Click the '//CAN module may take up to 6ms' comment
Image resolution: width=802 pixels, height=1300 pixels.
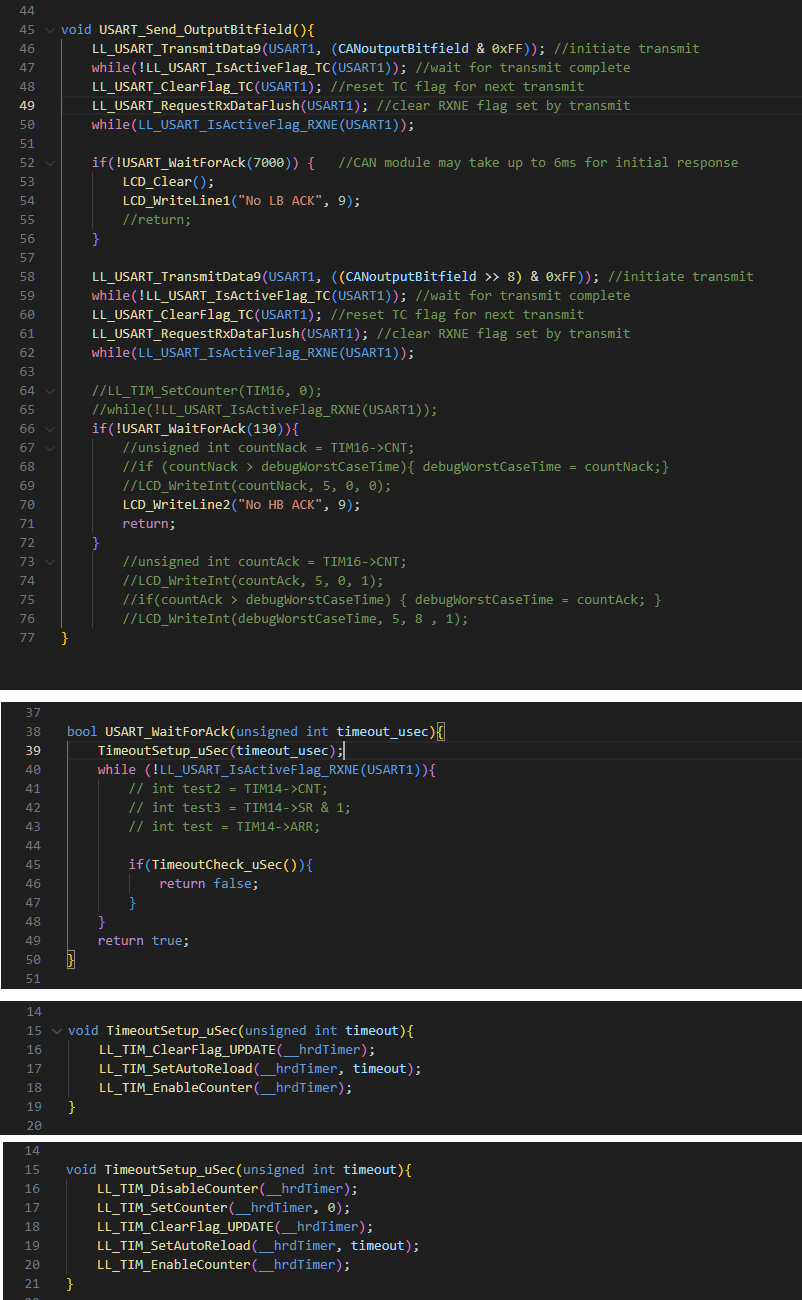coord(539,163)
